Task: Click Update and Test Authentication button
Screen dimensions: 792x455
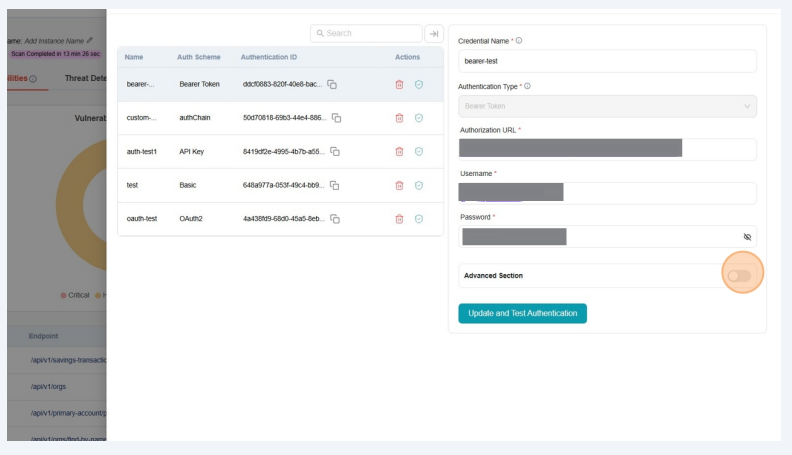Action: pyautogui.click(x=522, y=313)
